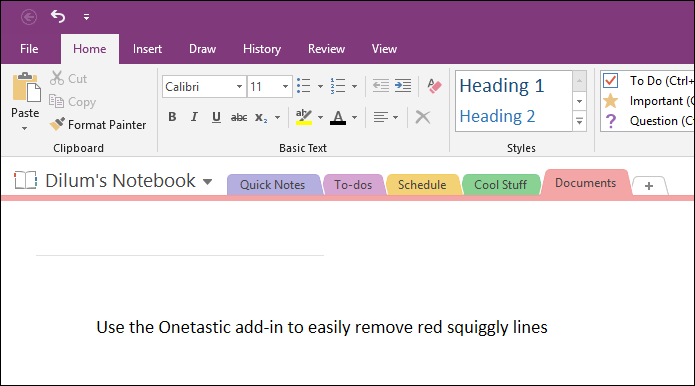Decrease the indent position
The height and width of the screenshot is (386, 695).
[381, 86]
